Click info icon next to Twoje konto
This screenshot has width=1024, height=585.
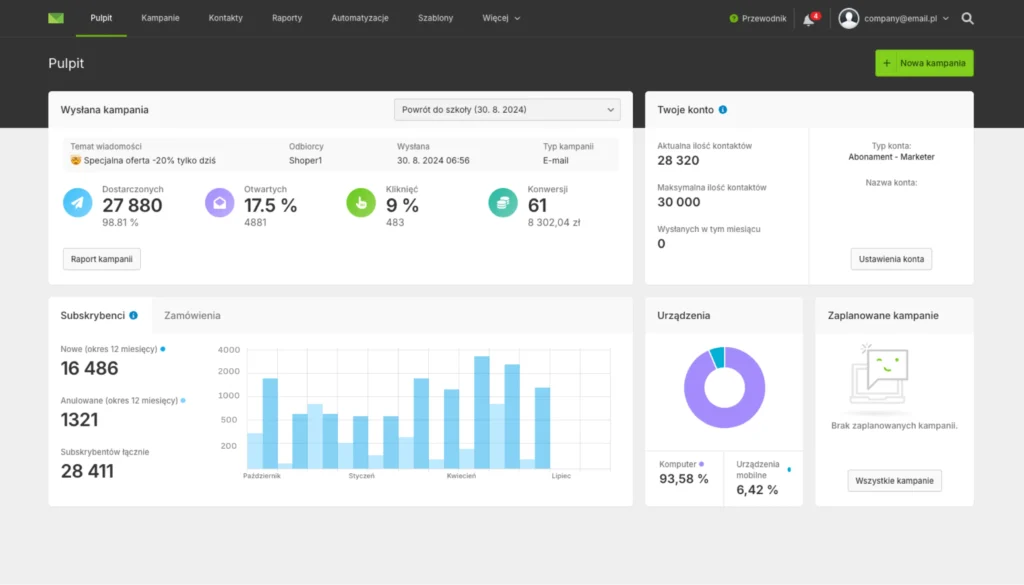point(723,110)
